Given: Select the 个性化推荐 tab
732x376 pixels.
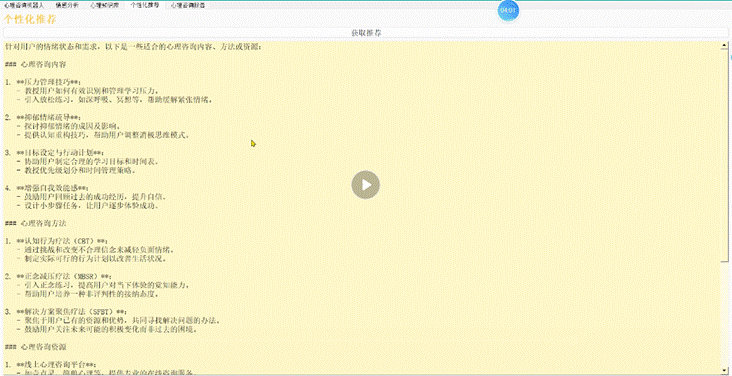Looking at the screenshot, I should 145,6.
